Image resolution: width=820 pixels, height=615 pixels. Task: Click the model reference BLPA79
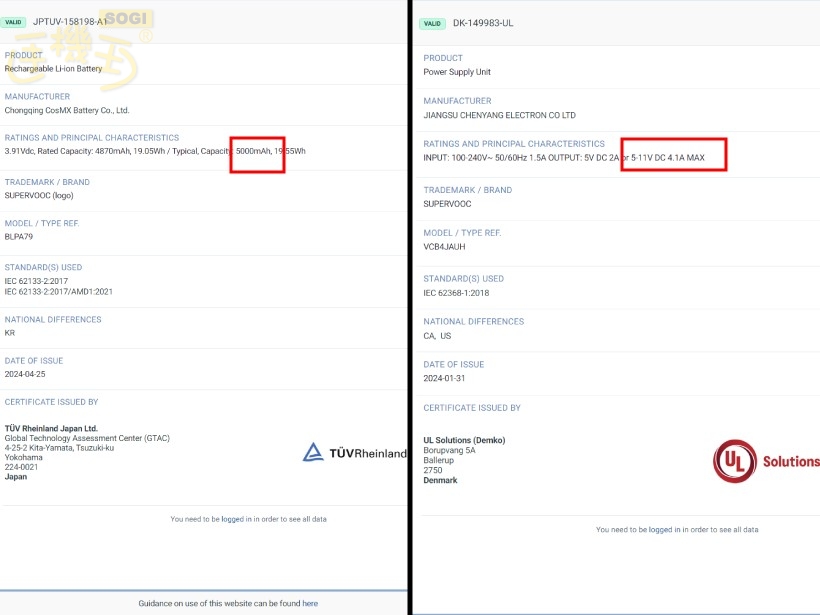pyautogui.click(x=21, y=237)
